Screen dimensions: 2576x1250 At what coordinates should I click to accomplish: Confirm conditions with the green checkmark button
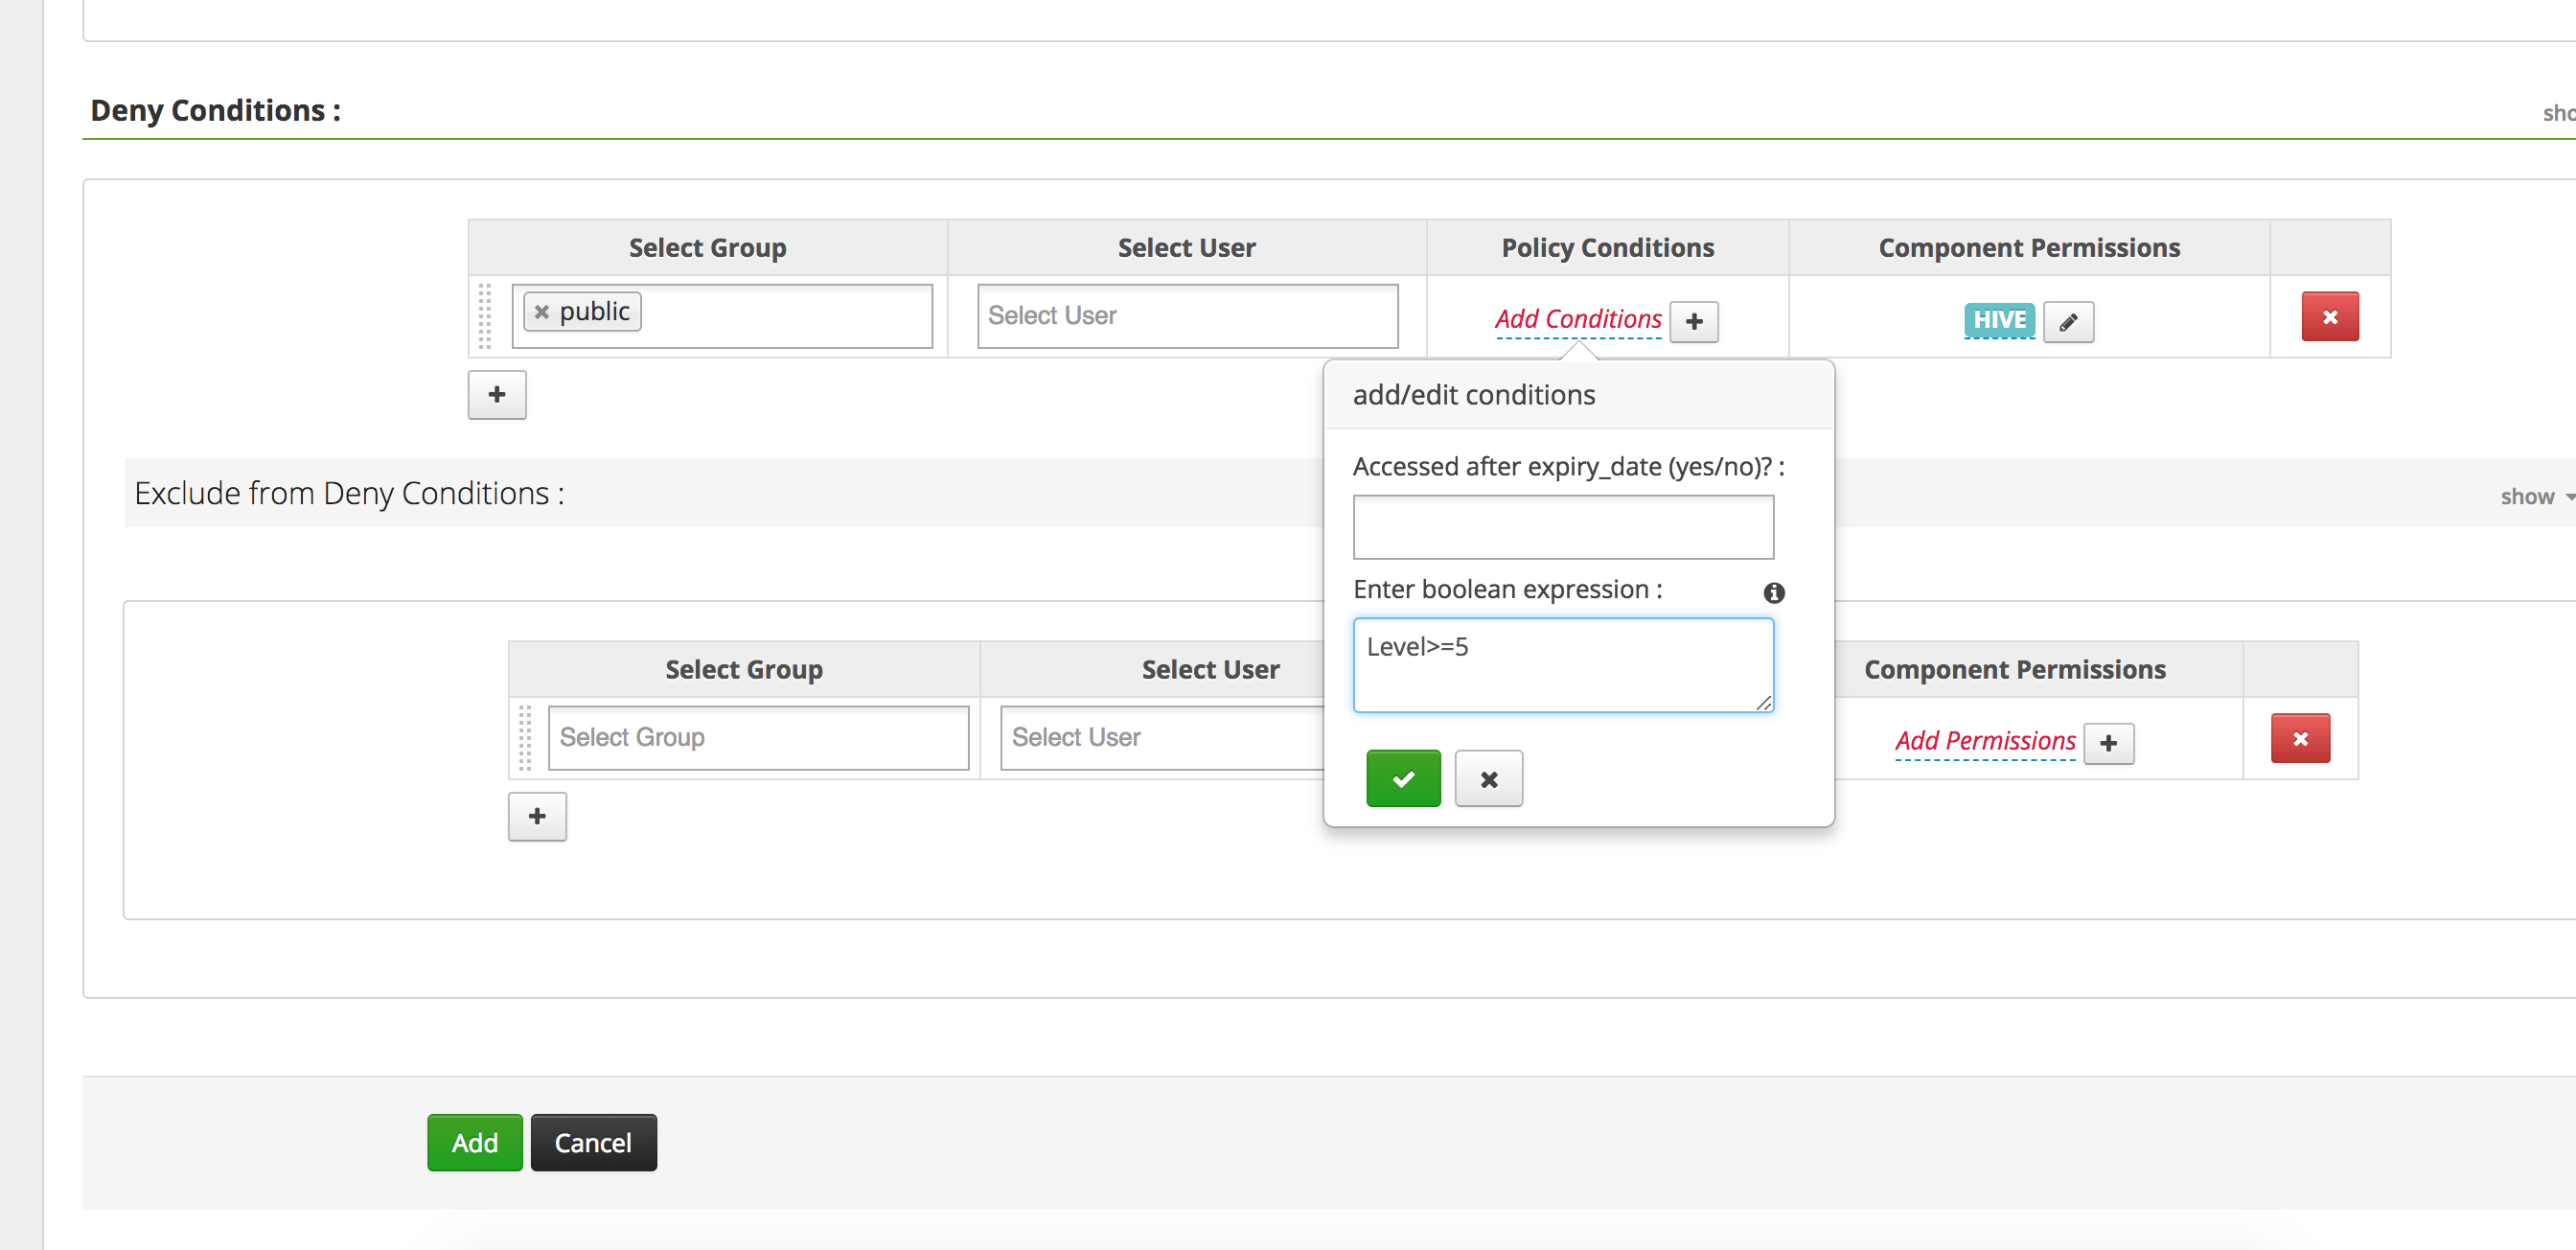[x=1402, y=778]
